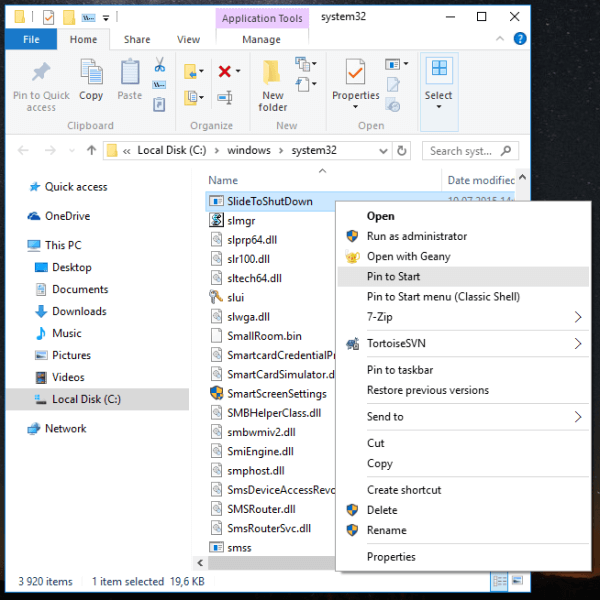Click the blue Help question mark icon
The image size is (600, 600).
[x=520, y=39]
